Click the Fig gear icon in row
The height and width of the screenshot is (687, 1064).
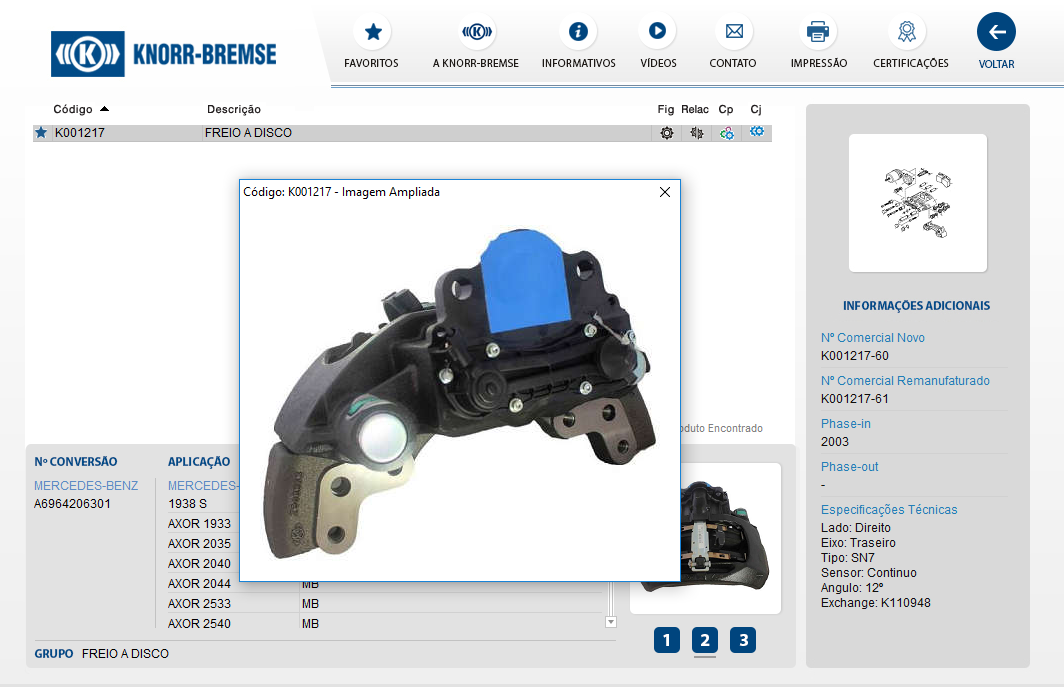[x=666, y=133]
